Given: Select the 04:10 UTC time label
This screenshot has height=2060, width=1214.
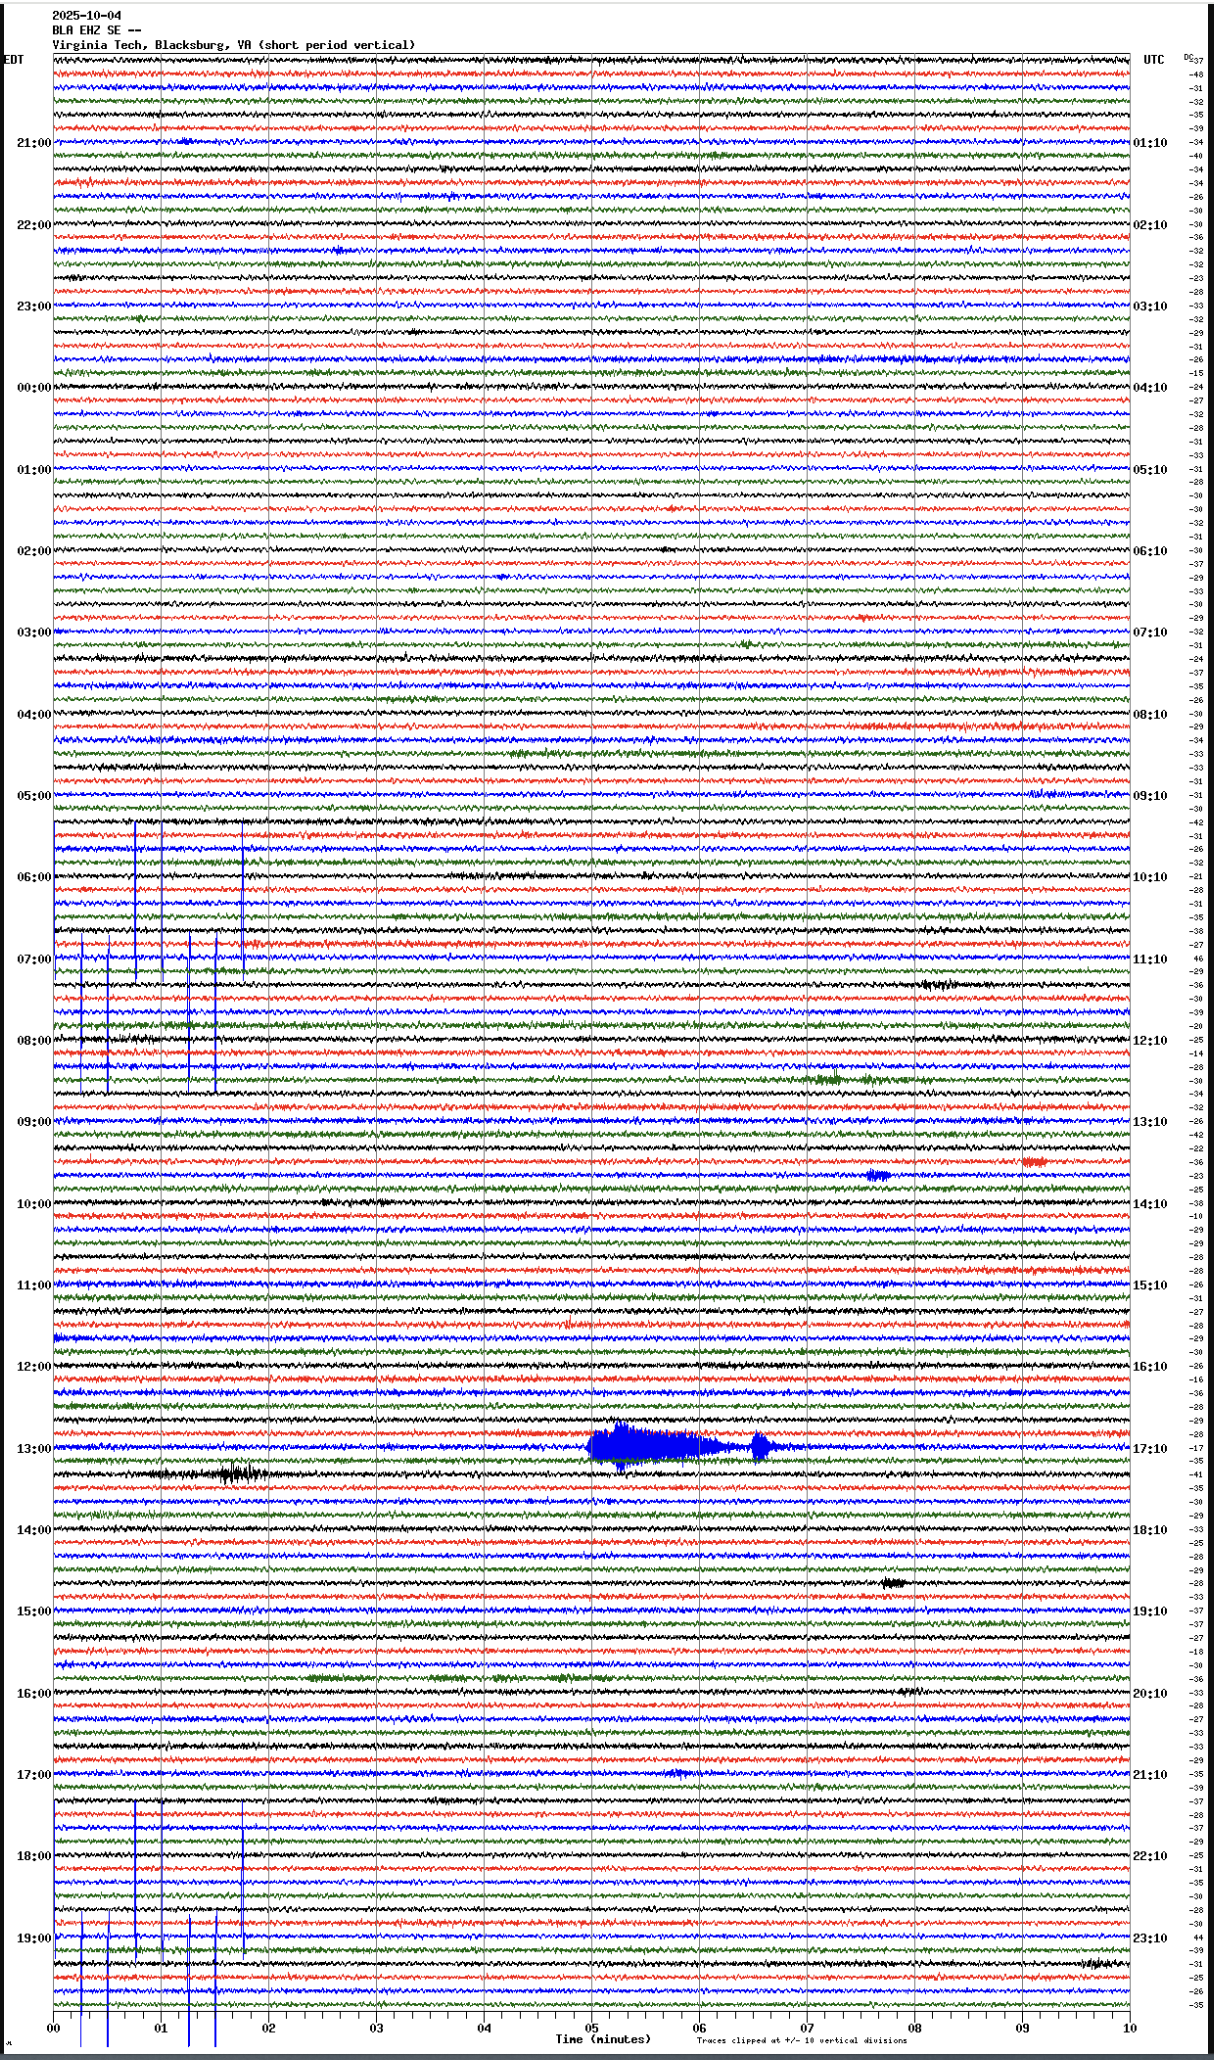Looking at the screenshot, I should pos(1149,388).
